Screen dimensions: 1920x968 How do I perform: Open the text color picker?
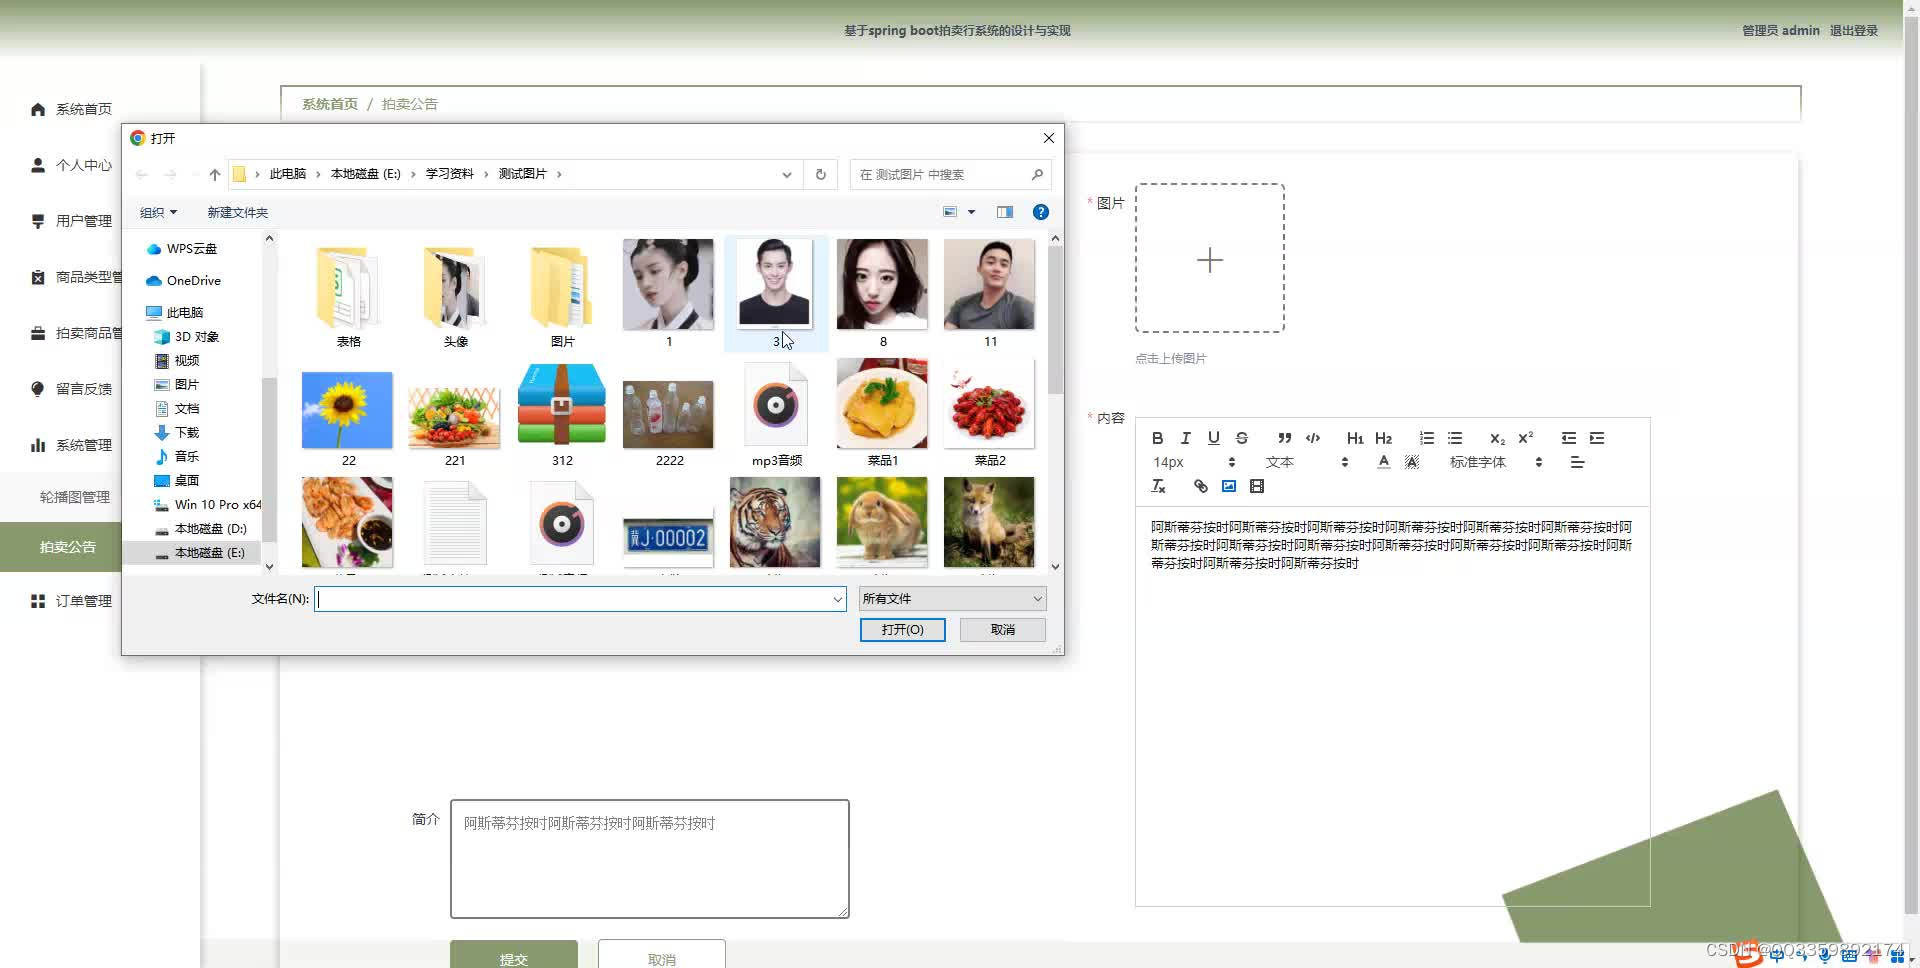[1383, 462]
